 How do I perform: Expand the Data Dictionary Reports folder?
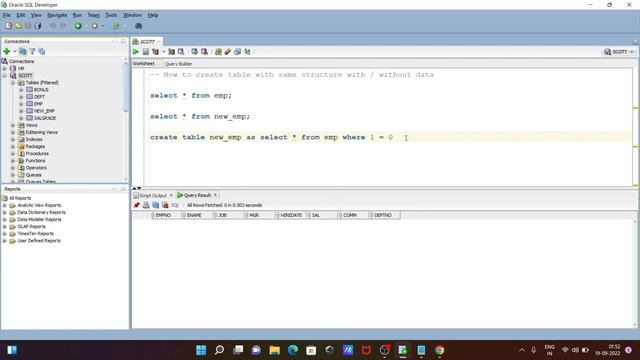[4, 213]
